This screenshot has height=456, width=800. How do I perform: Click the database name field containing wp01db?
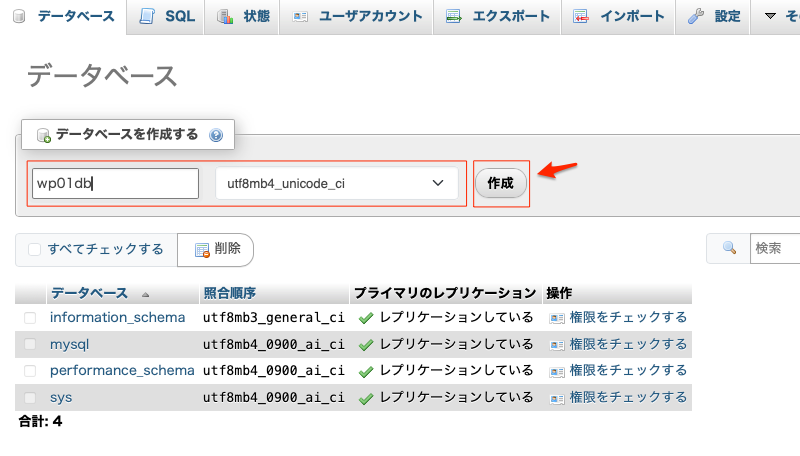(115, 183)
